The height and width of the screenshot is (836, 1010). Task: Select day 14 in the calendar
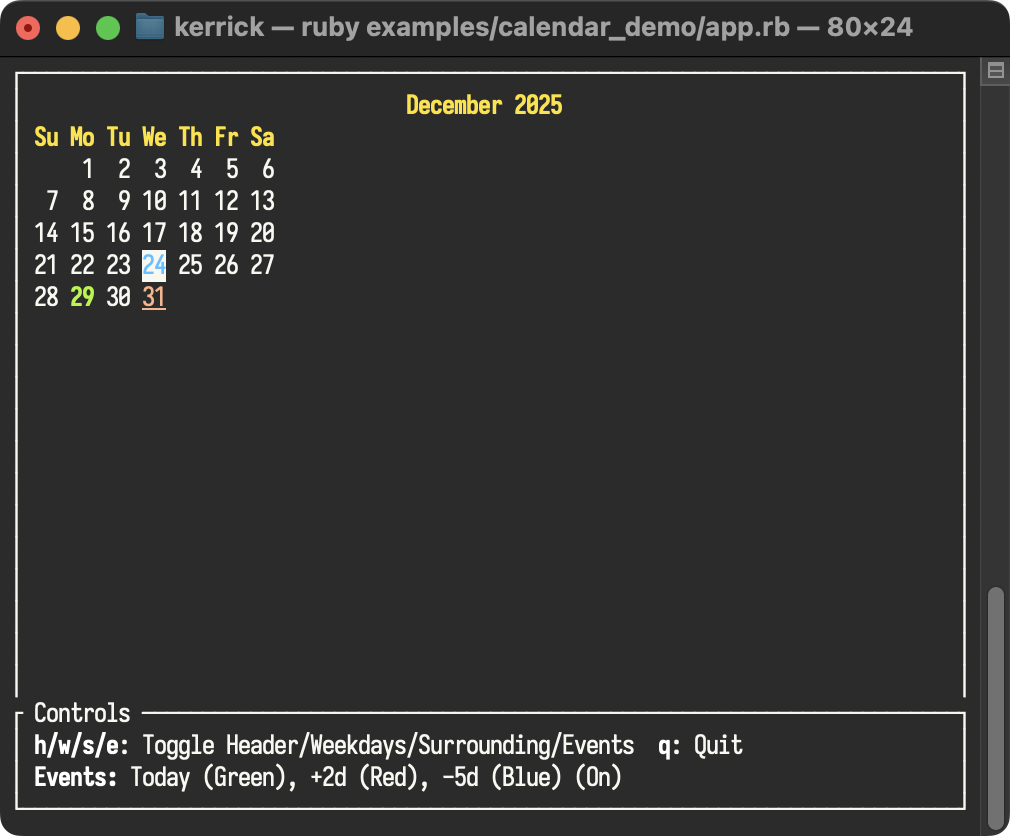tap(46, 233)
